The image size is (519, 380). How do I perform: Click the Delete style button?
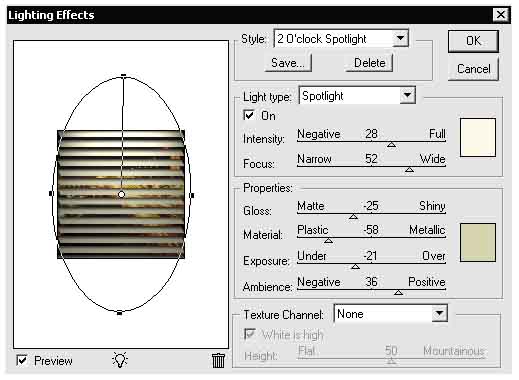(369, 63)
